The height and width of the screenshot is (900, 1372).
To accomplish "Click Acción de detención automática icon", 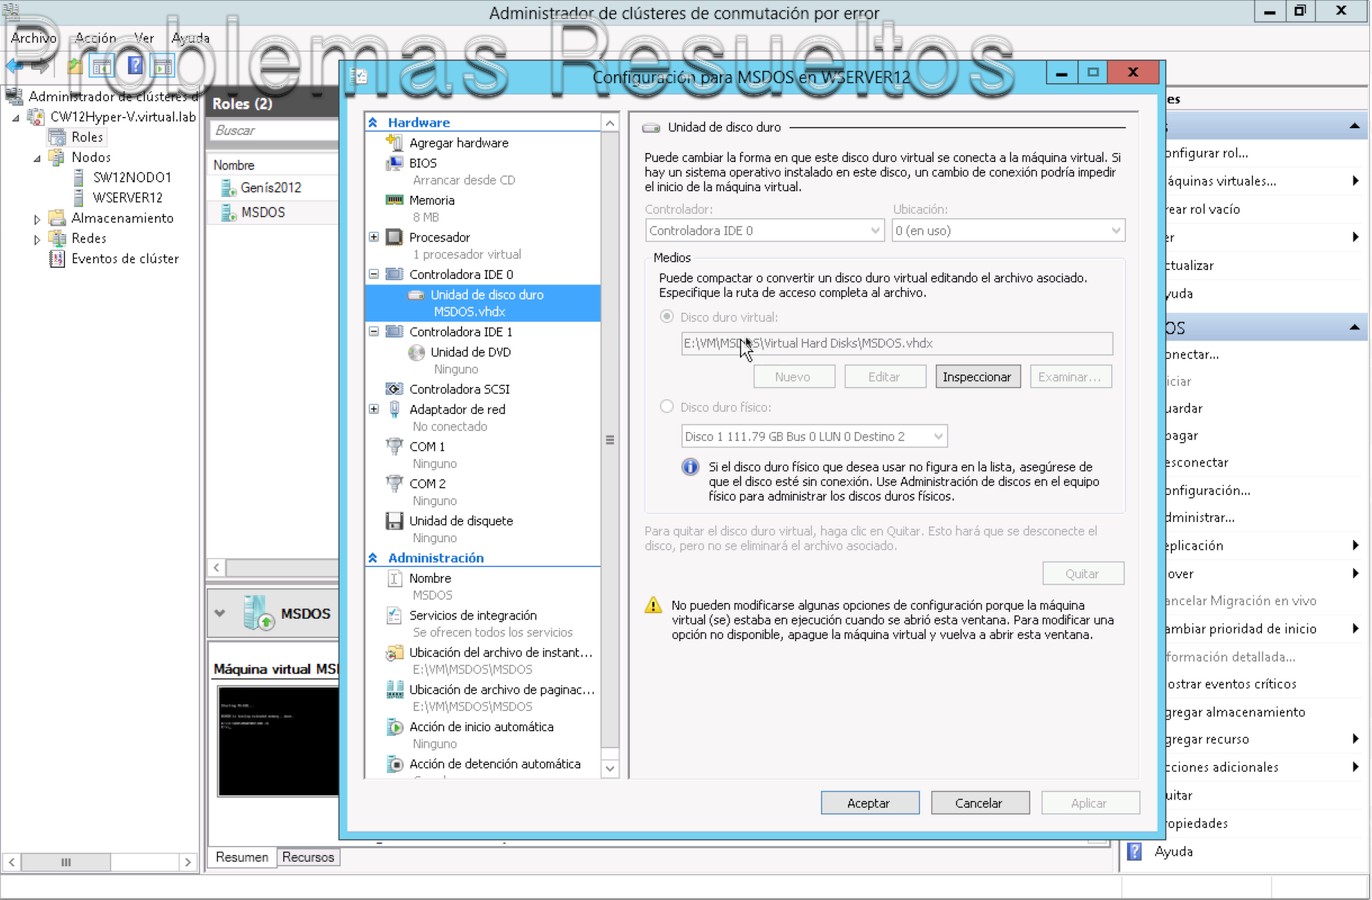I will tap(394, 764).
